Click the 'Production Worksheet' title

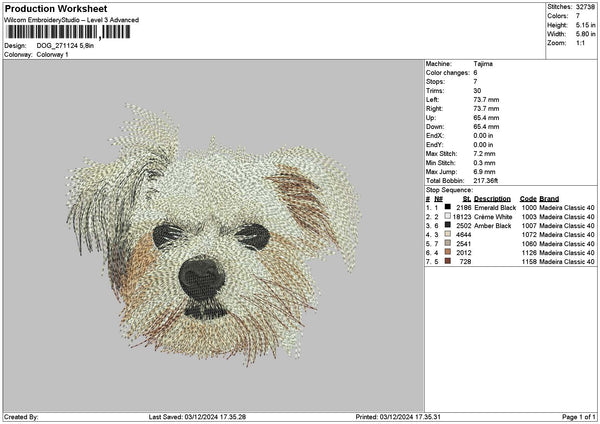[x=56, y=8]
